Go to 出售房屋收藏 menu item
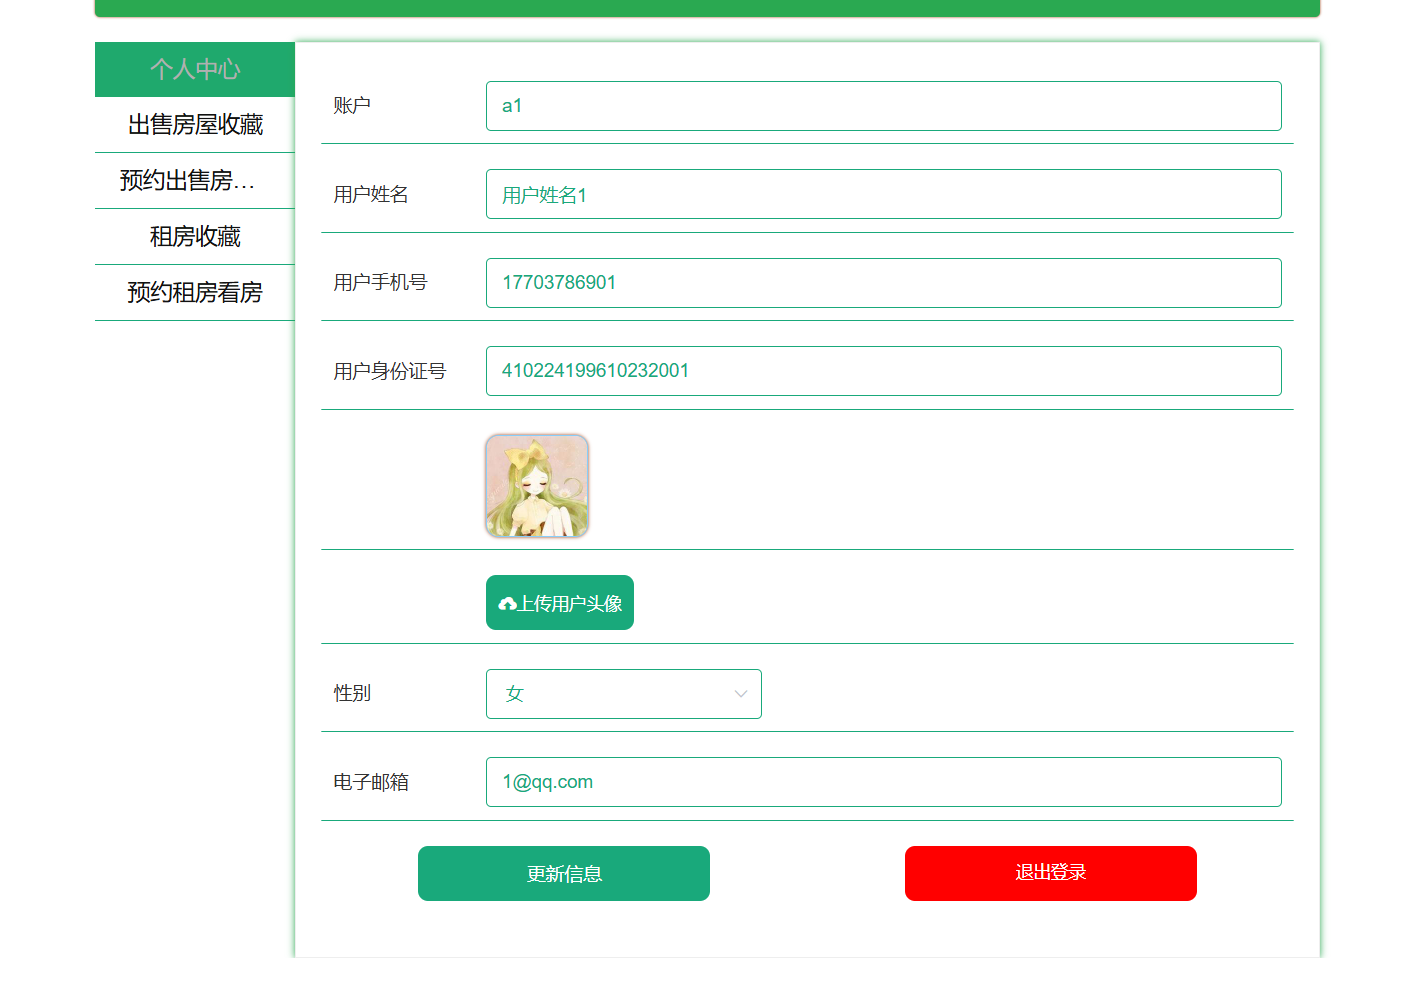1416x989 pixels. tap(195, 125)
